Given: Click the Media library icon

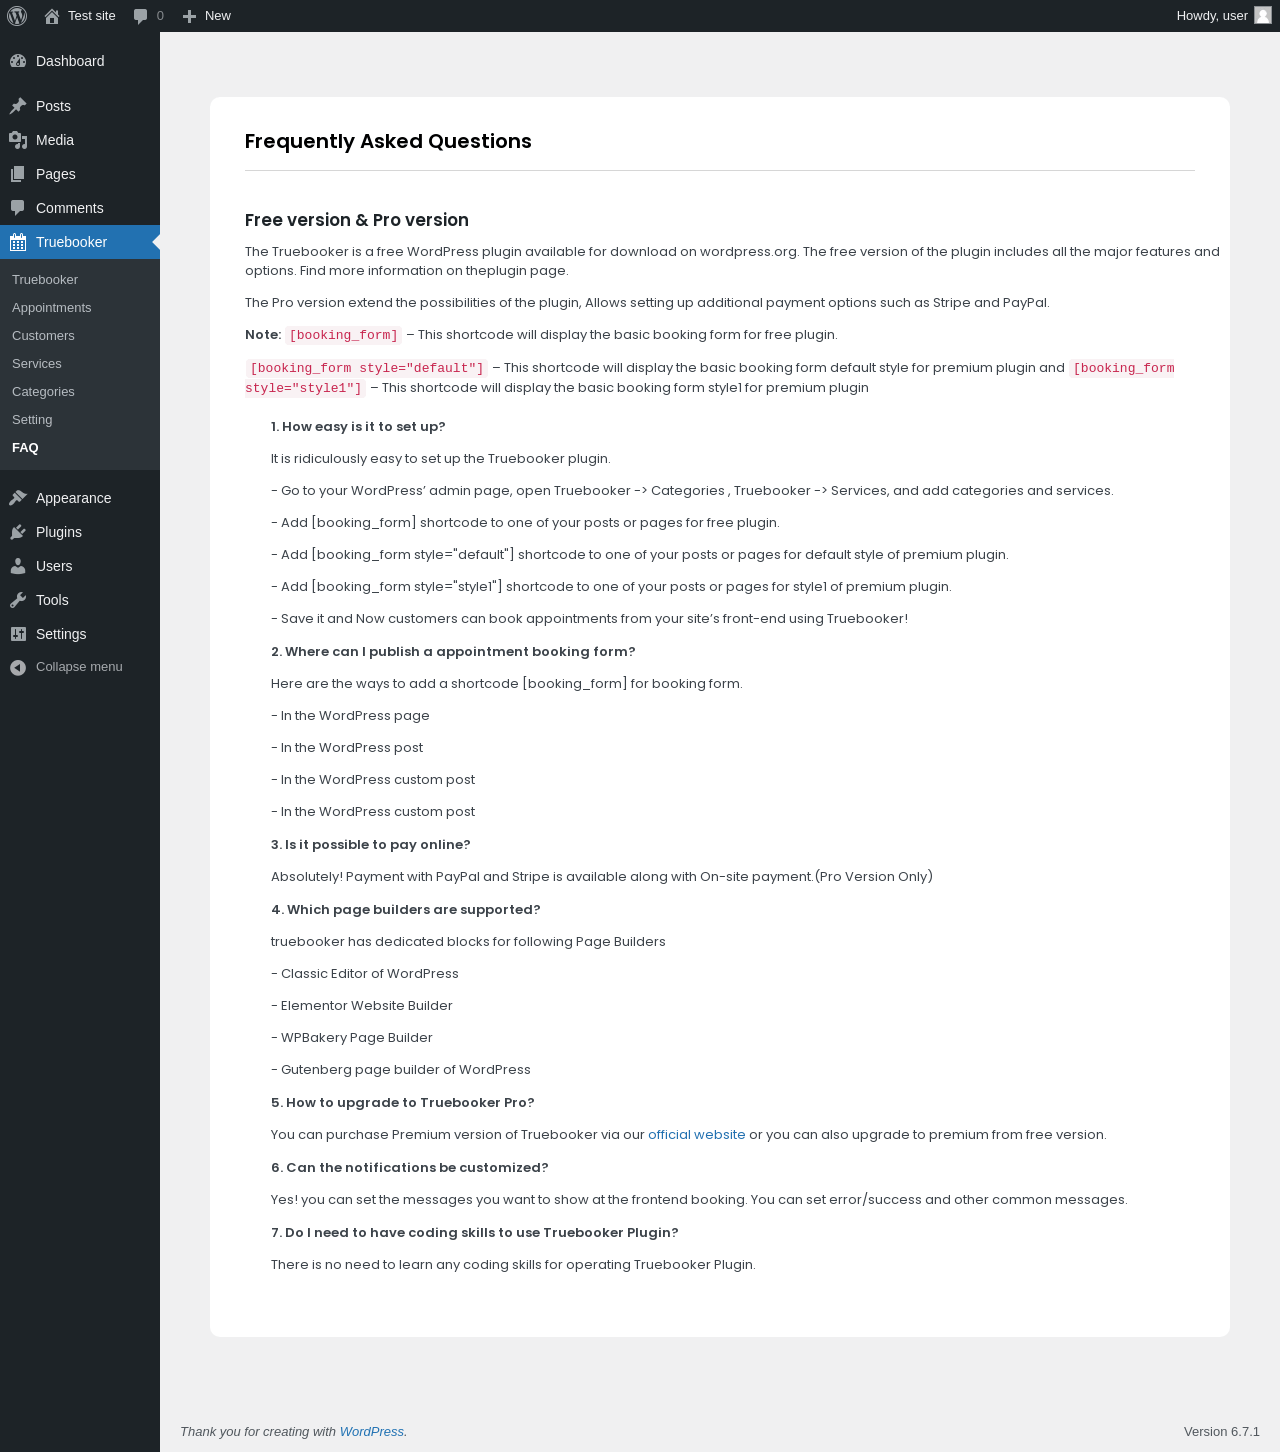Looking at the screenshot, I should coord(18,140).
